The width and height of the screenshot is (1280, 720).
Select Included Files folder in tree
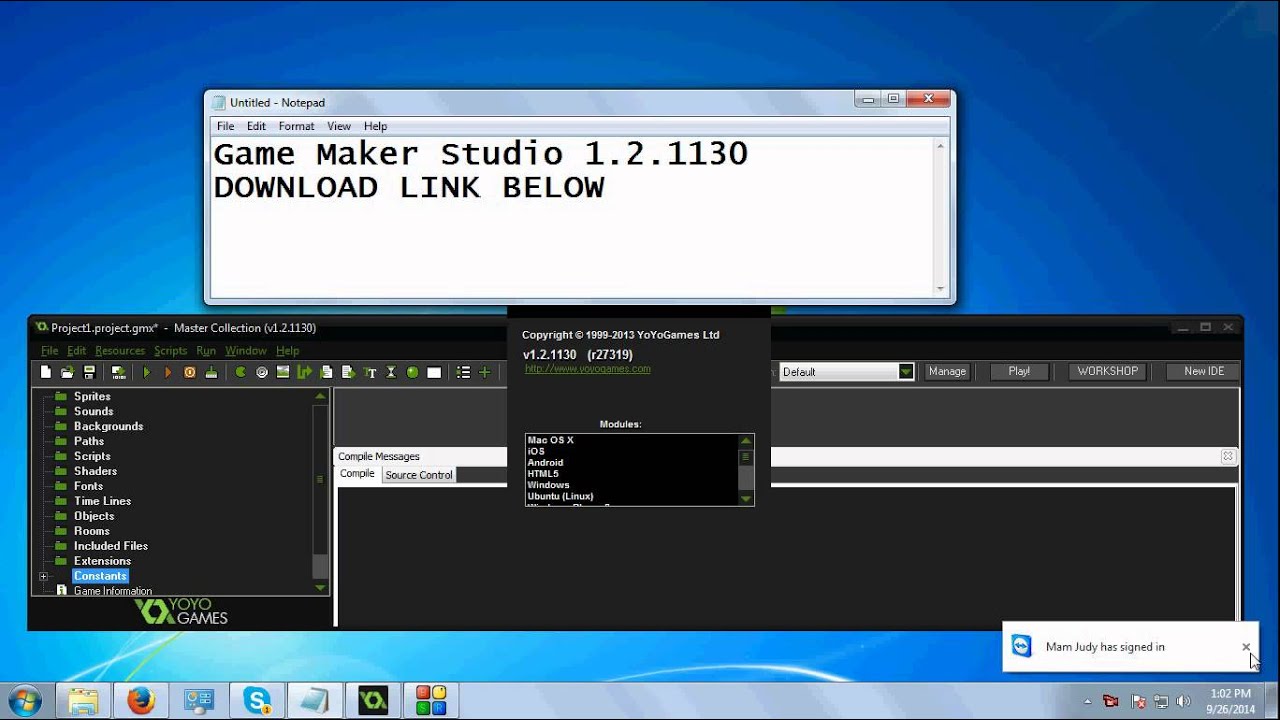(x=110, y=546)
